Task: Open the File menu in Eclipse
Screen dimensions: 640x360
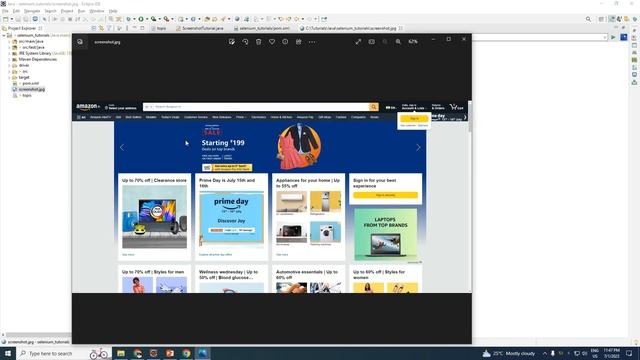Action: click(x=5, y=11)
